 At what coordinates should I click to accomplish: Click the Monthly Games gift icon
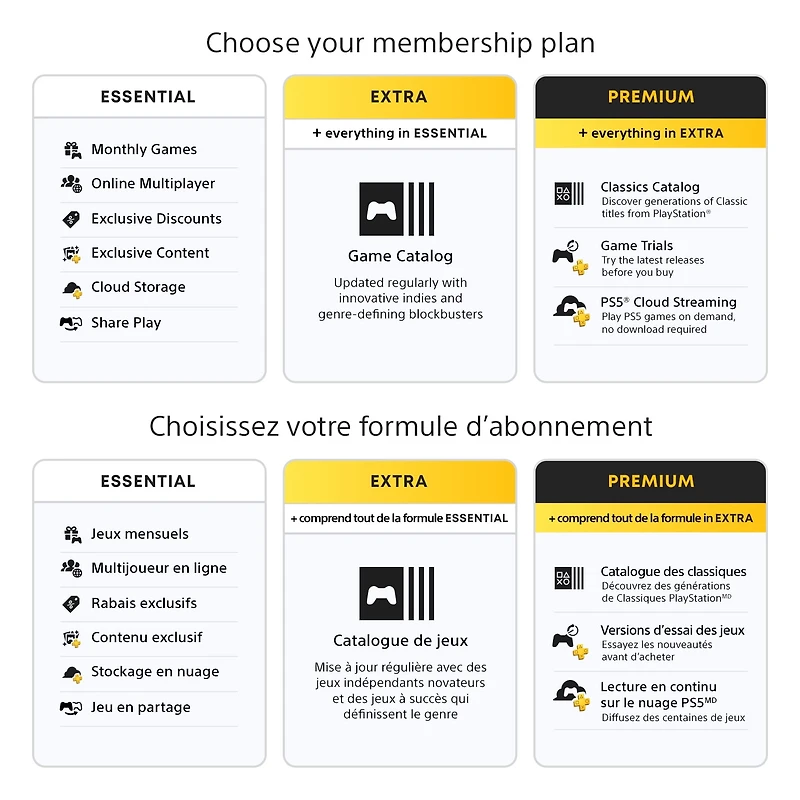tap(72, 150)
